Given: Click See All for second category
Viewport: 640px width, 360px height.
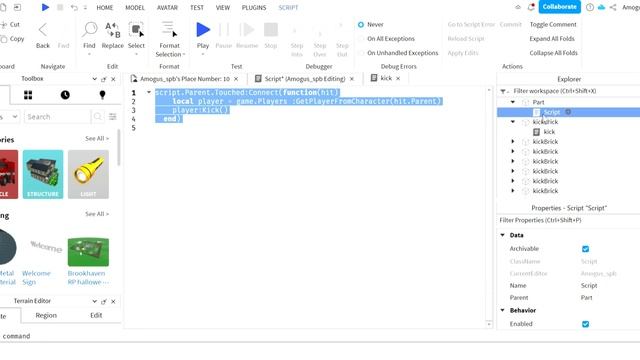Looking at the screenshot, I should 97,214.
